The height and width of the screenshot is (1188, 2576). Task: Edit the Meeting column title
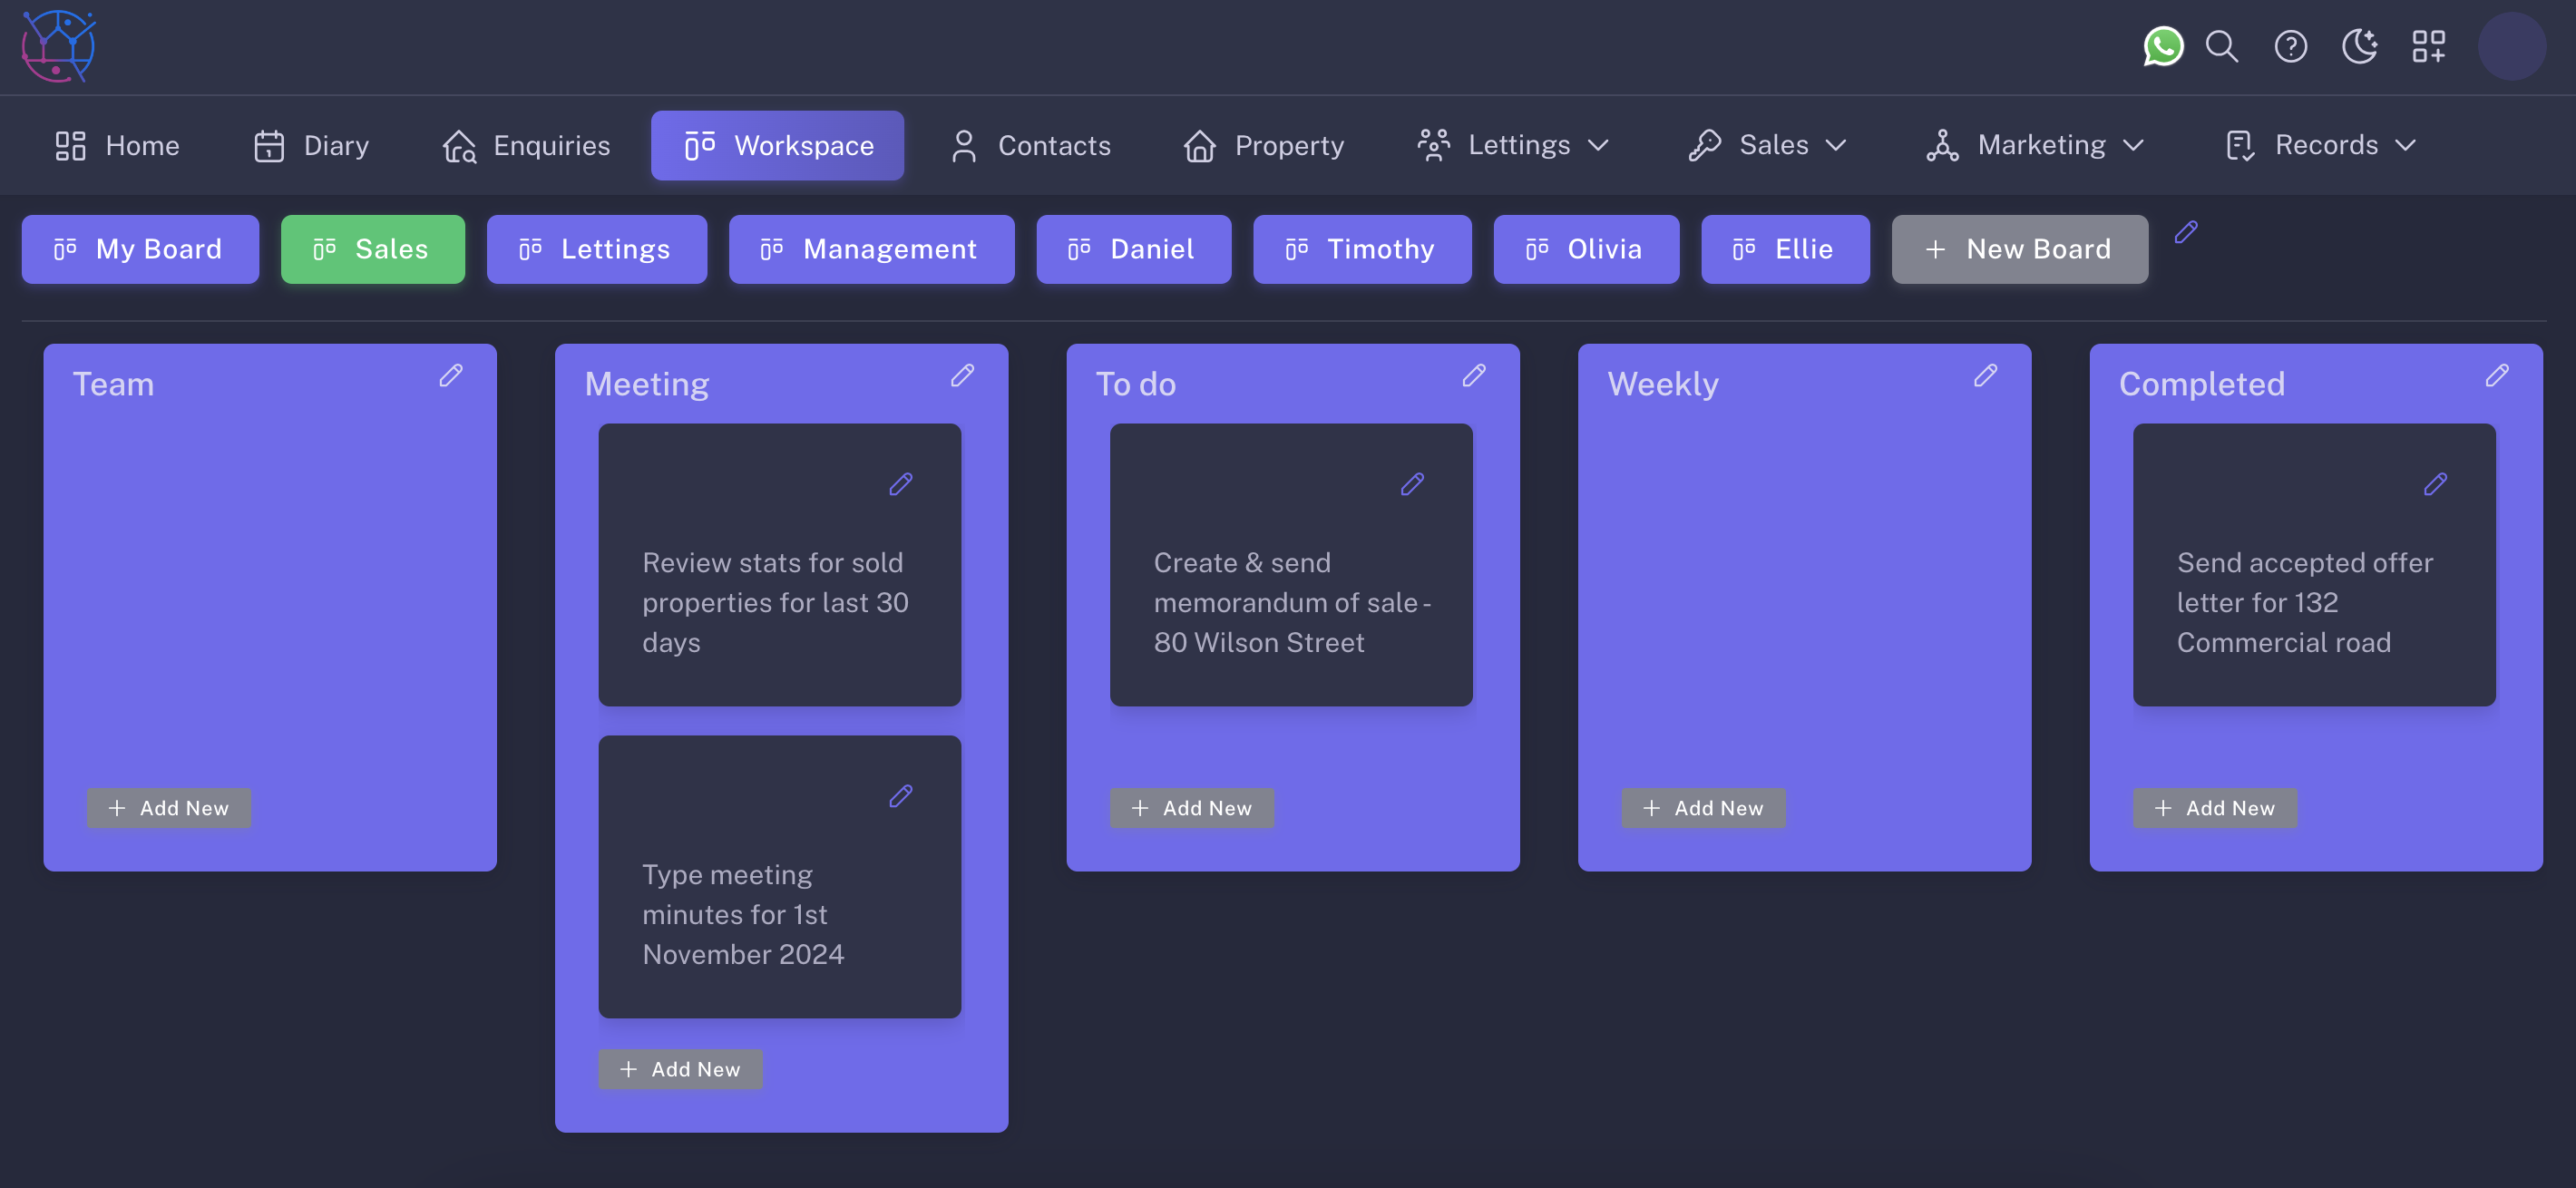coord(962,375)
